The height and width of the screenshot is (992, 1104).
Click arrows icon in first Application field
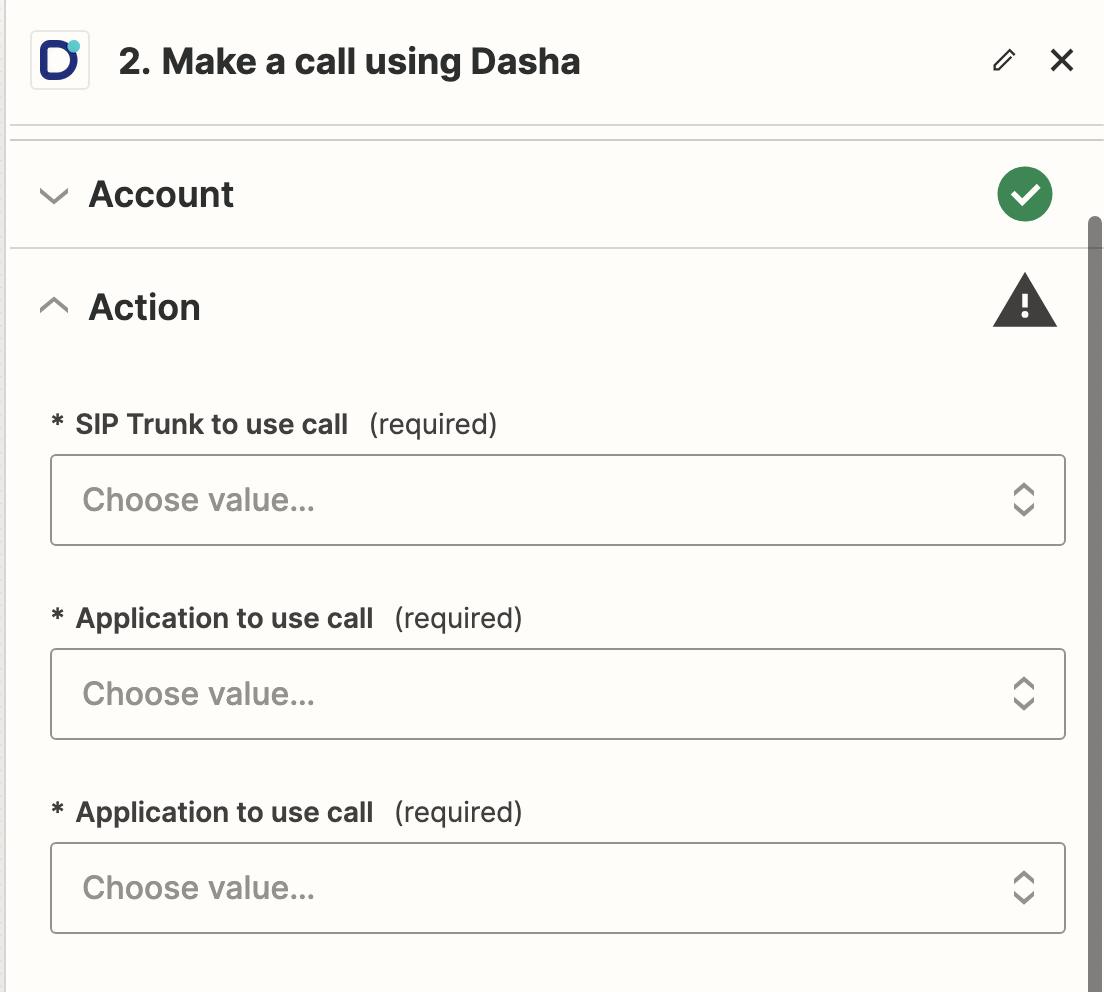pos(1023,694)
